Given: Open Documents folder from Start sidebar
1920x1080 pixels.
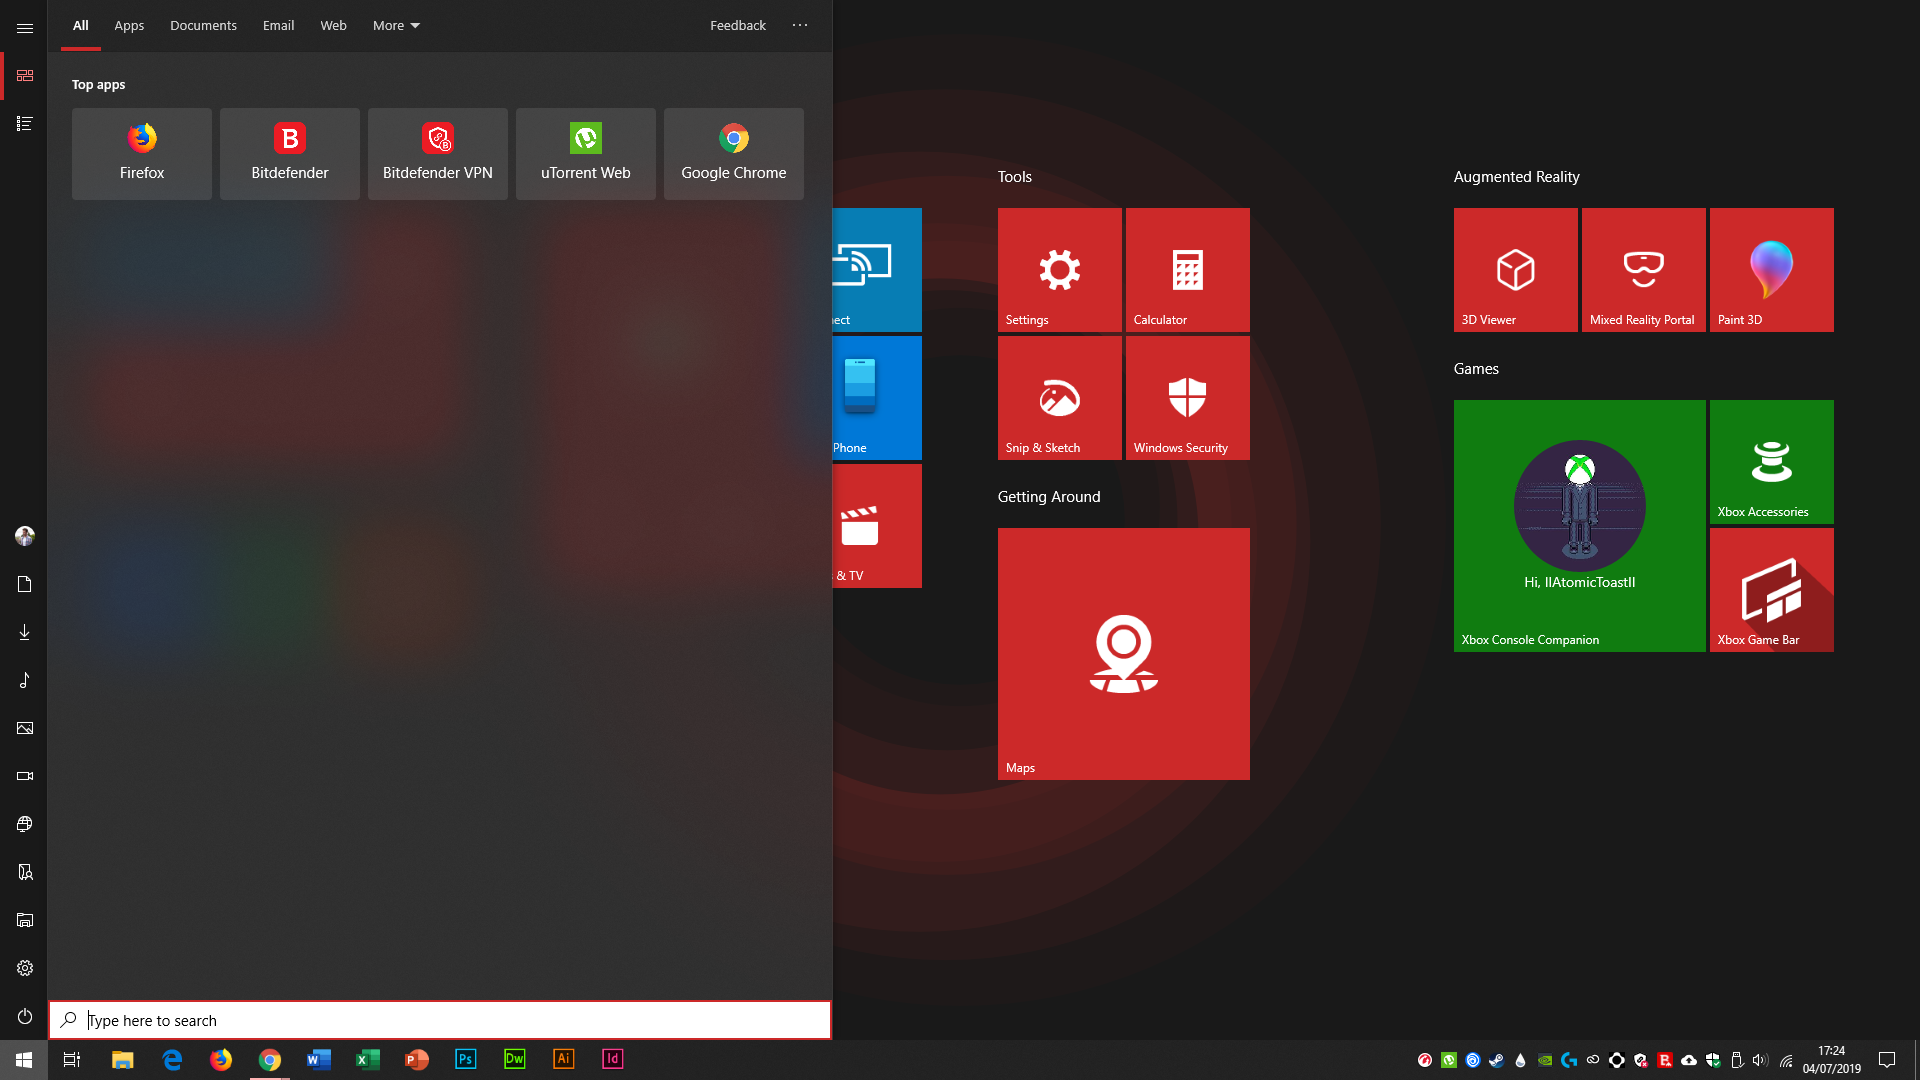Looking at the screenshot, I should [x=24, y=584].
